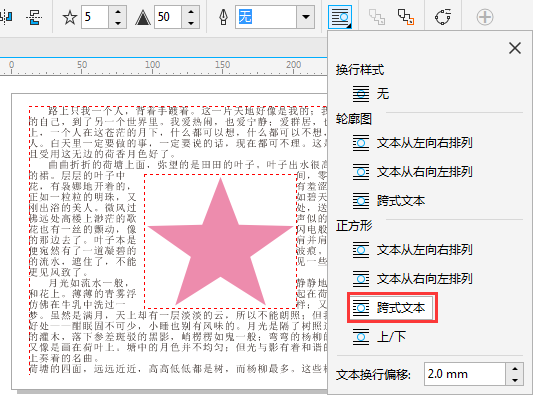Choose square 跨式文本 option
533x395 pixels.
coord(392,308)
